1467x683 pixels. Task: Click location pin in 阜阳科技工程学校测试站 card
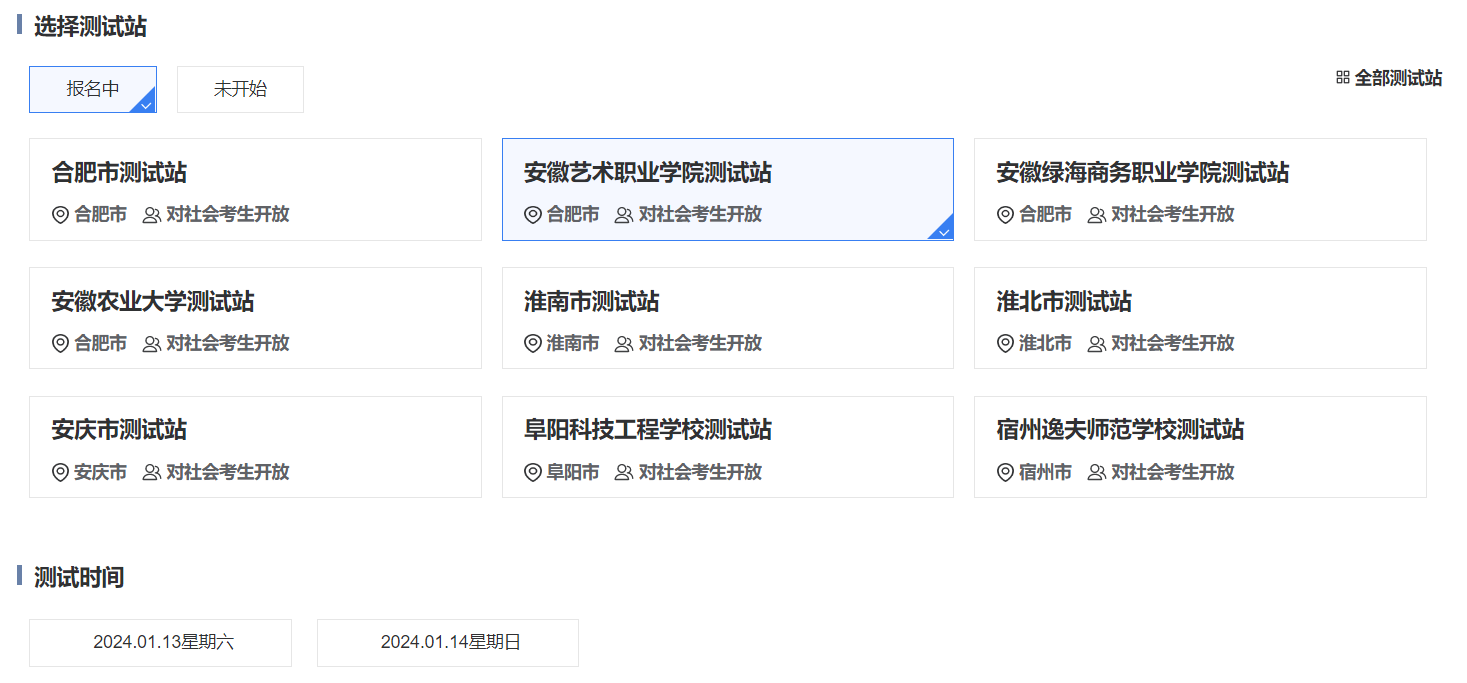[533, 472]
